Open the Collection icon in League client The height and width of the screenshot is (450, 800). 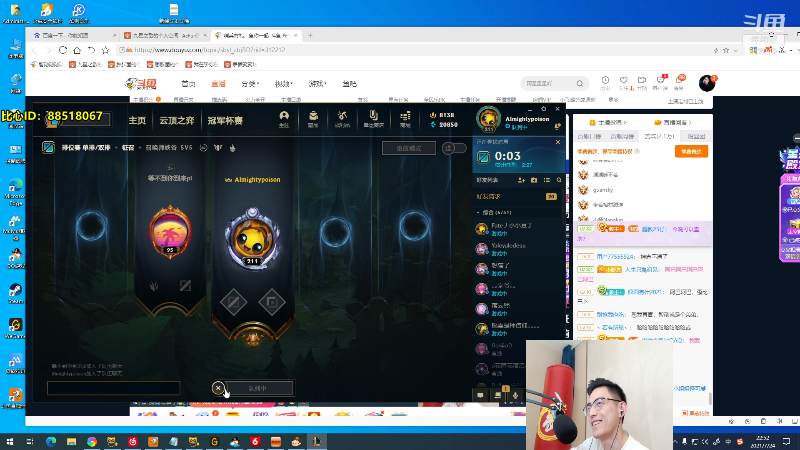coord(313,119)
